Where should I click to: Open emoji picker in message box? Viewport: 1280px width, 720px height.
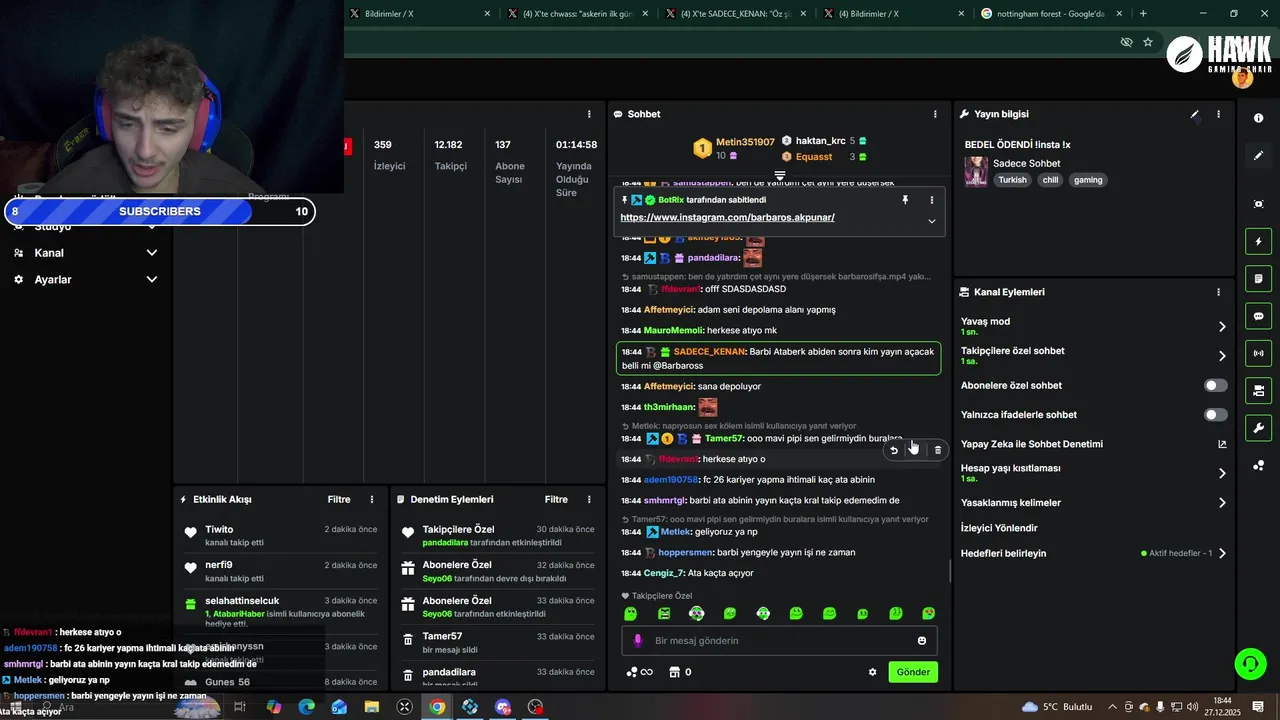(x=922, y=640)
